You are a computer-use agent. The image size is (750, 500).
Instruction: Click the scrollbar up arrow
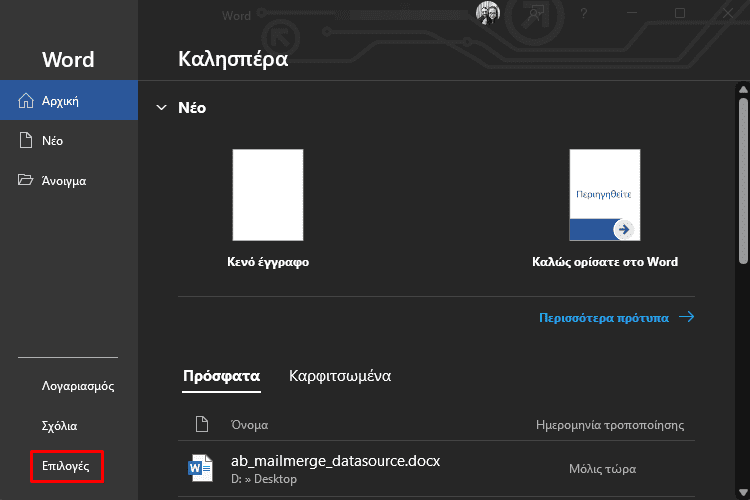click(x=743, y=89)
